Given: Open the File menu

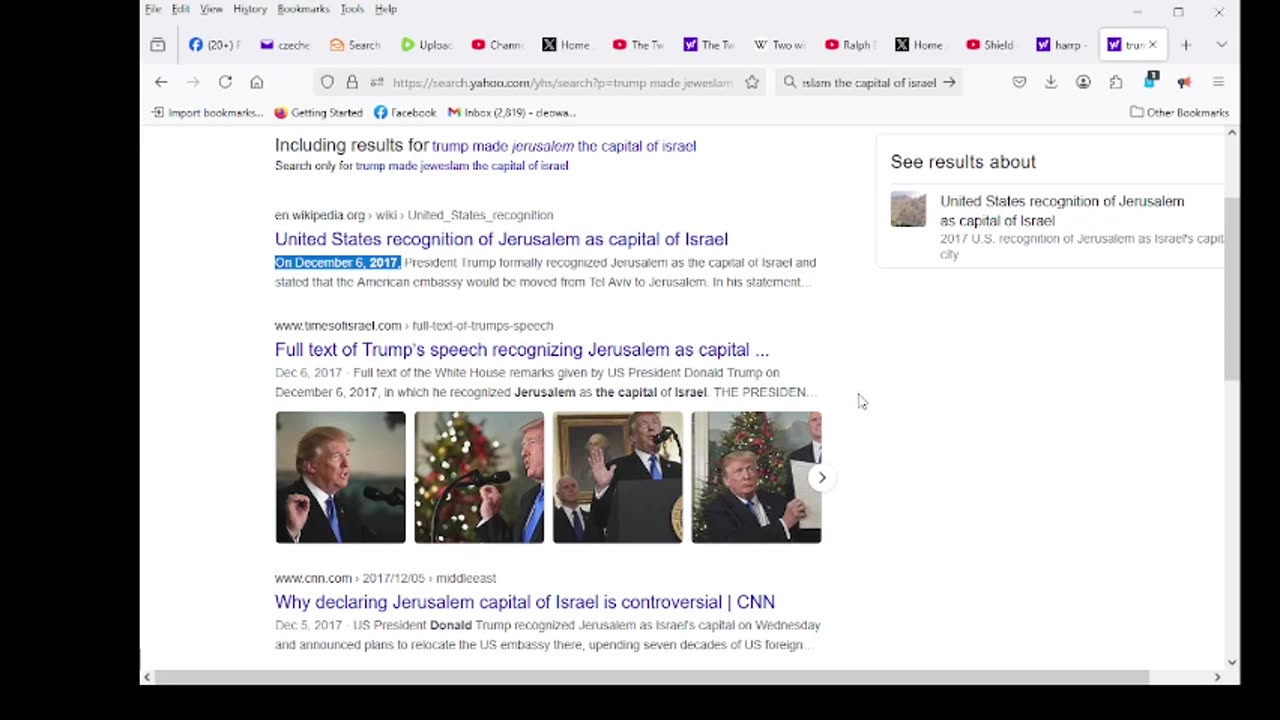Looking at the screenshot, I should (x=153, y=9).
